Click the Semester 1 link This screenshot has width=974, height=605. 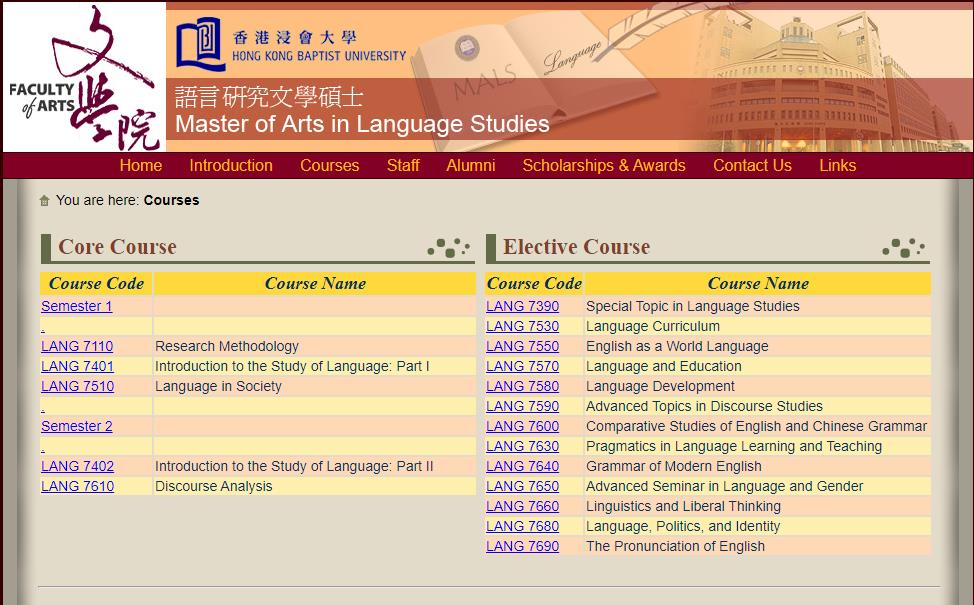pyautogui.click(x=77, y=306)
